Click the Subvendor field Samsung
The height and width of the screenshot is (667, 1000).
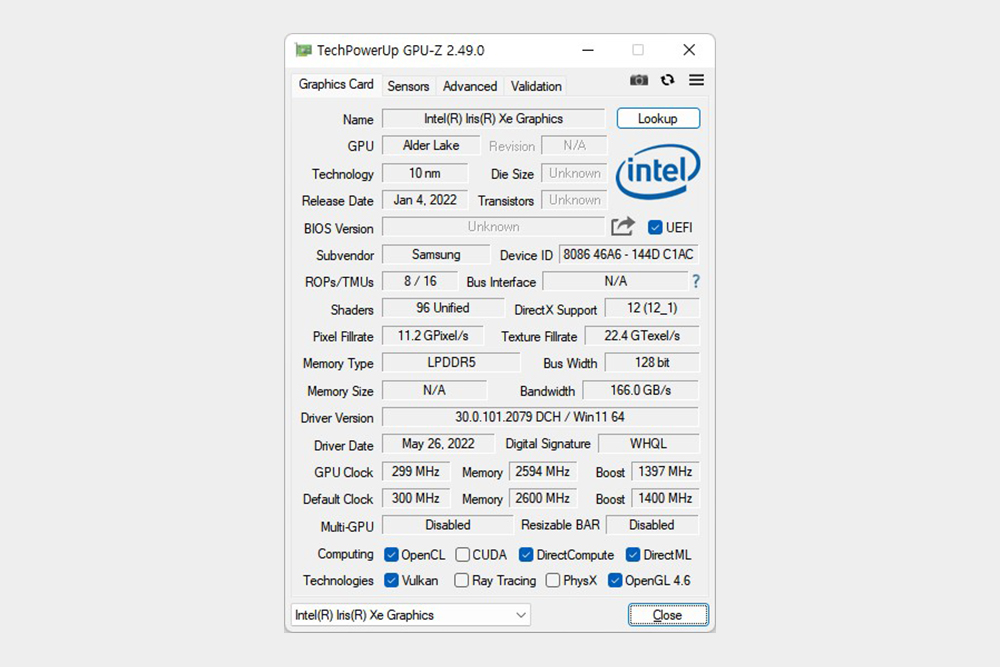coord(436,254)
